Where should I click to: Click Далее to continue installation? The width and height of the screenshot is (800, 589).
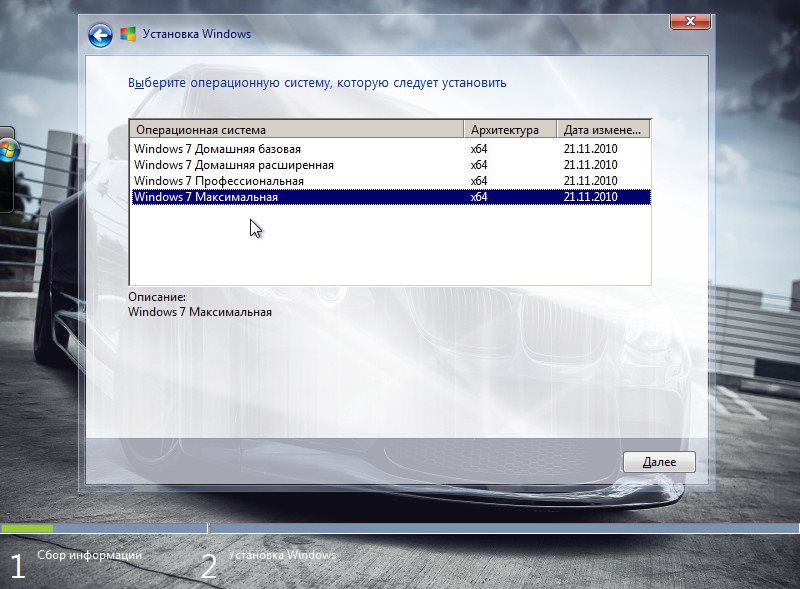click(x=659, y=462)
